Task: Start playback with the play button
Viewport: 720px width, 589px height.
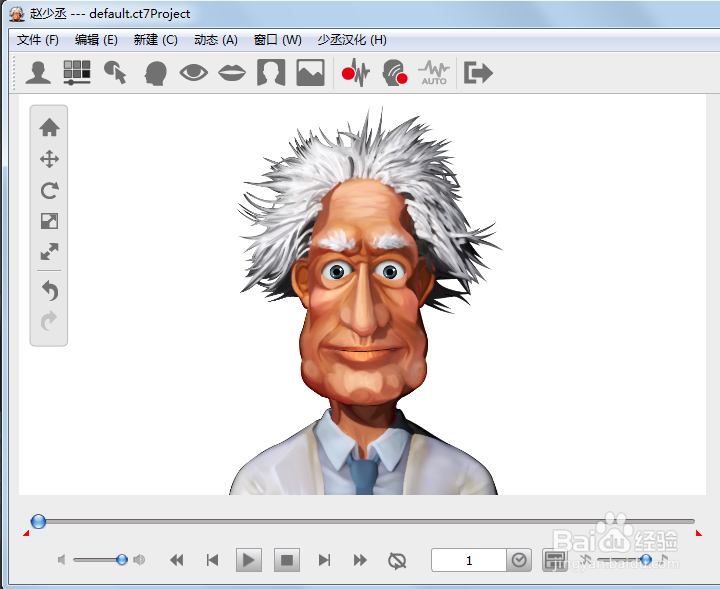Action: [x=248, y=560]
